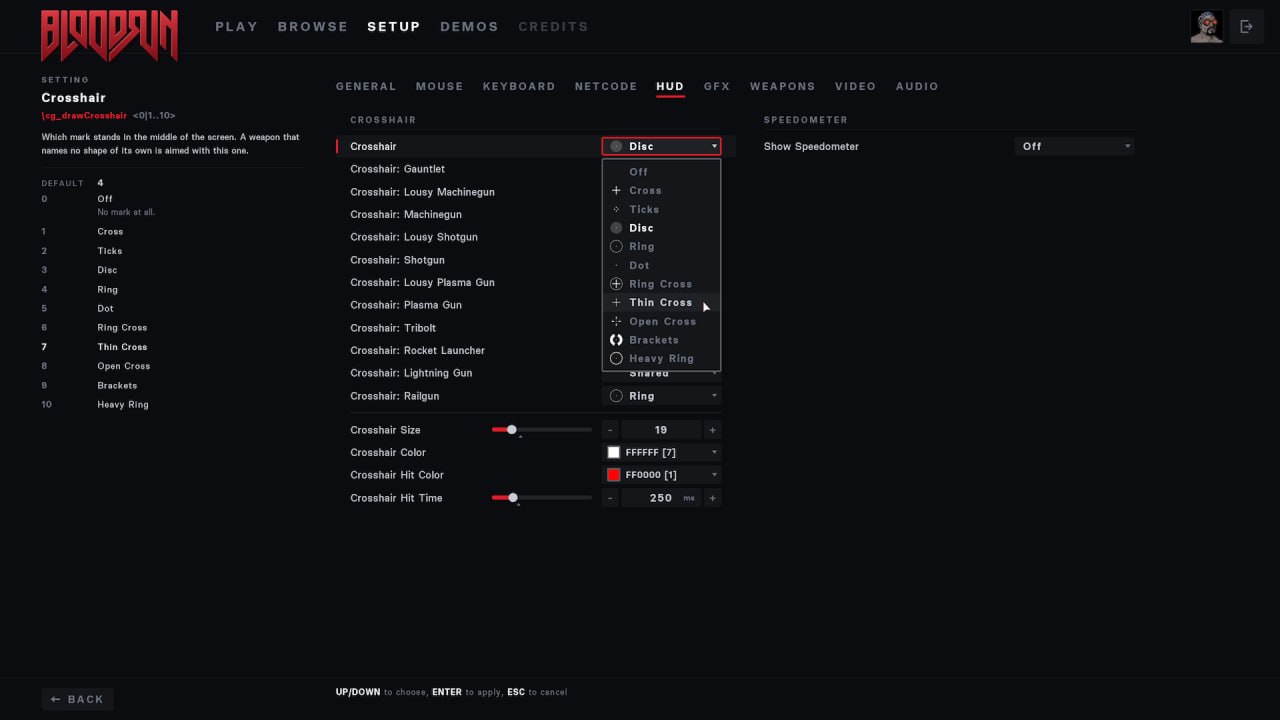Screen dimensions: 1280x720
Task: Choose Heavy Ring crosshair option
Action: click(x=661, y=359)
